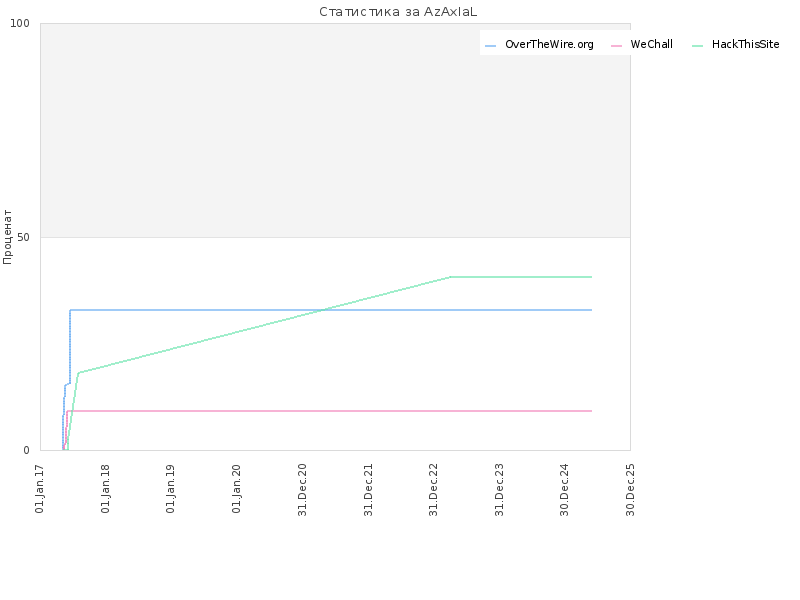This screenshot has width=800, height=600.
Task: Click the 31.Dec.20 x-axis date label
Action: [302, 490]
